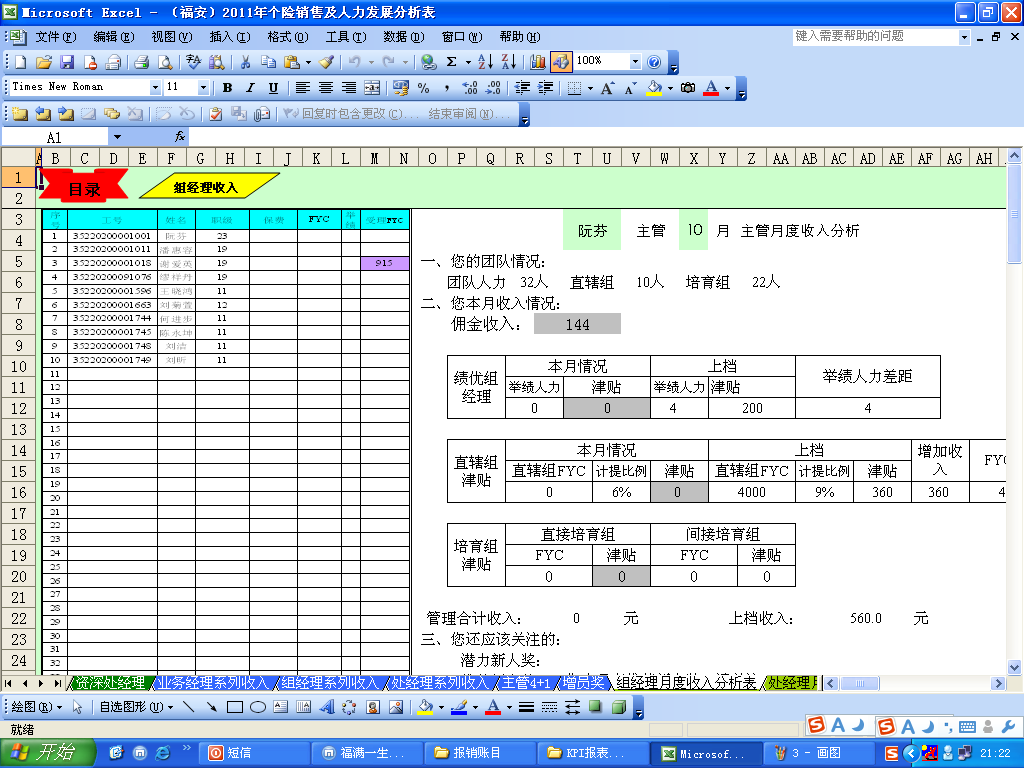Toggle Underline formatting
Screen dimensions: 1024x768
273,88
